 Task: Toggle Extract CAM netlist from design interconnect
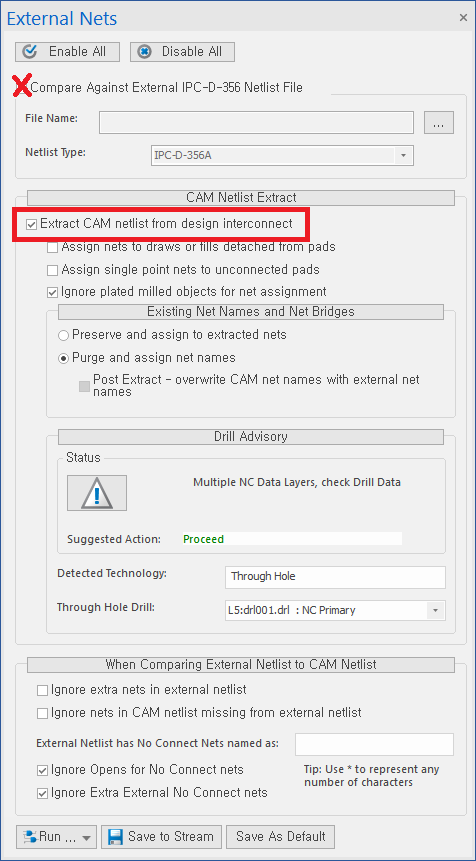[x=32, y=224]
